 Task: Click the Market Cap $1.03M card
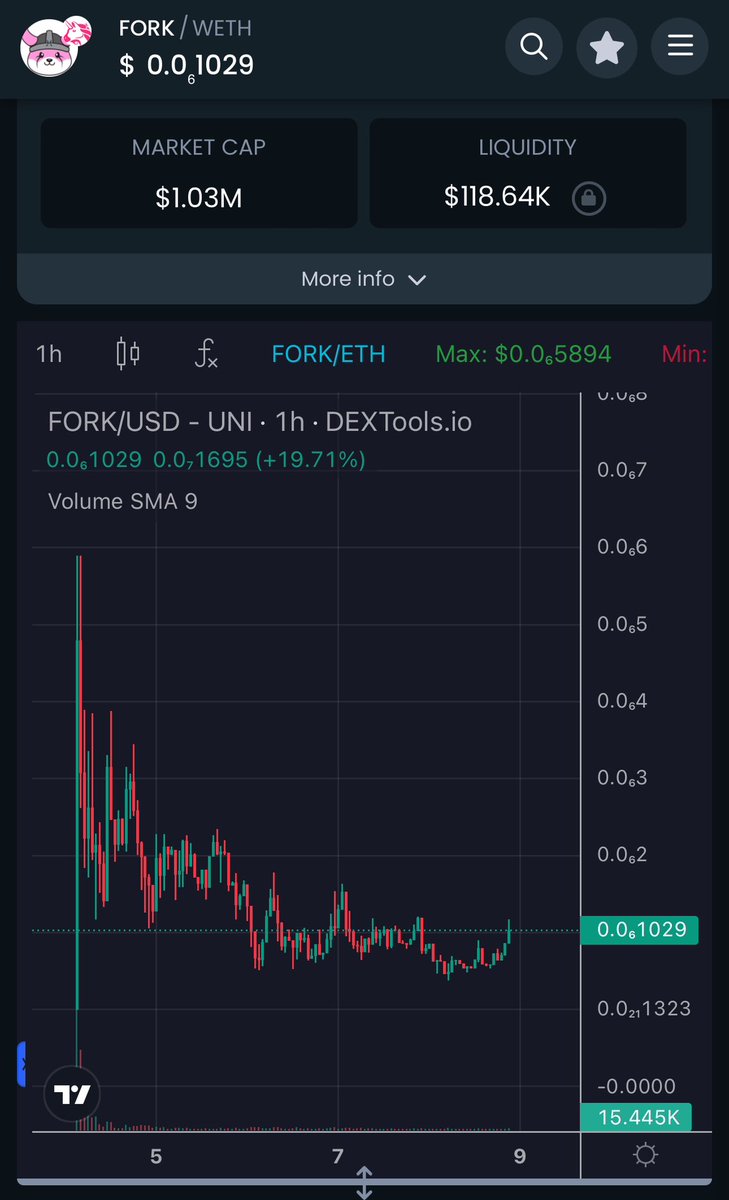click(199, 173)
